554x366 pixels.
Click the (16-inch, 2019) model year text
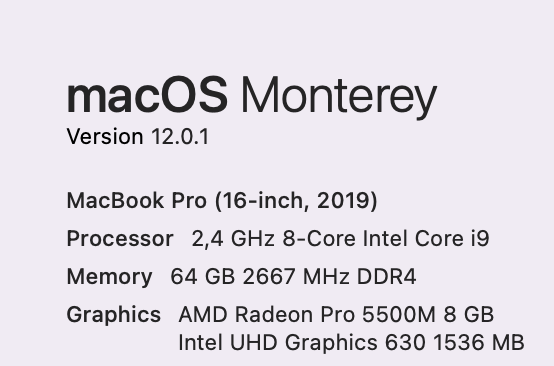(296, 201)
